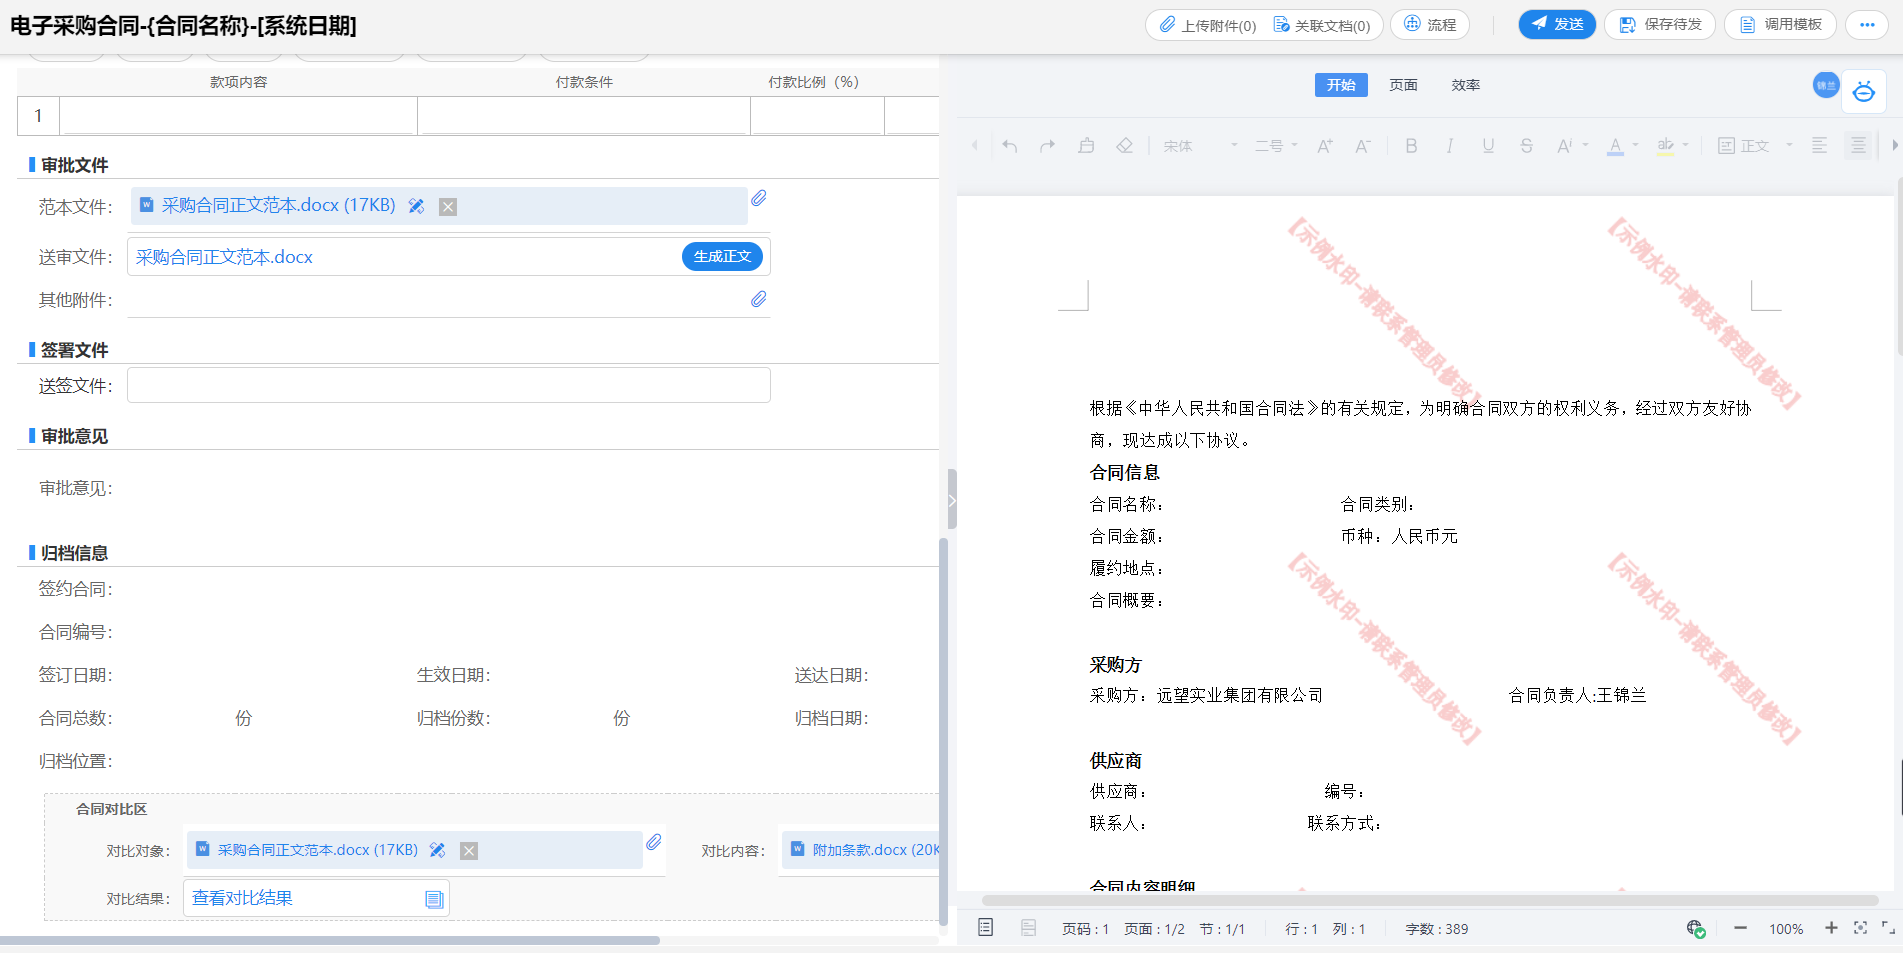Enter fullscreen with the expand icon
This screenshot has height=953, width=1903.
pos(1888,928)
